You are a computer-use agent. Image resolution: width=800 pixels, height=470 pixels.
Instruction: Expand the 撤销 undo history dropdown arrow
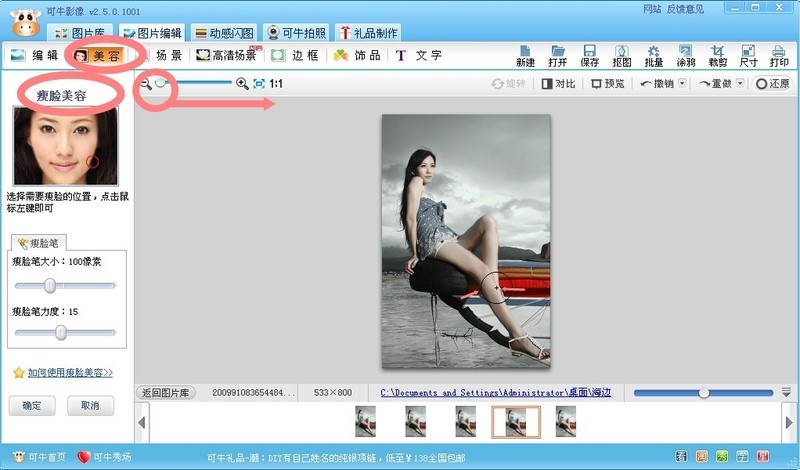click(x=682, y=83)
